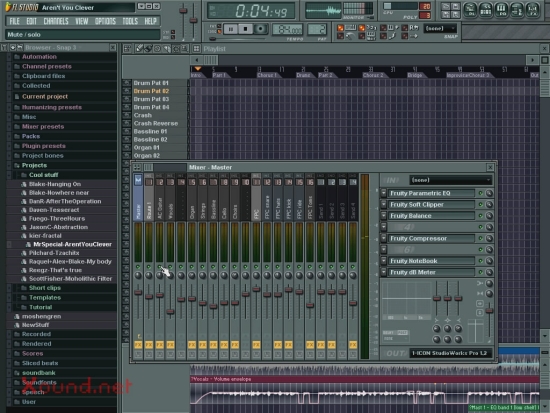This screenshot has height=413, width=550.
Task: Open the ScottFisher-Moholithic Filter project
Action: pyautogui.click(x=71, y=279)
